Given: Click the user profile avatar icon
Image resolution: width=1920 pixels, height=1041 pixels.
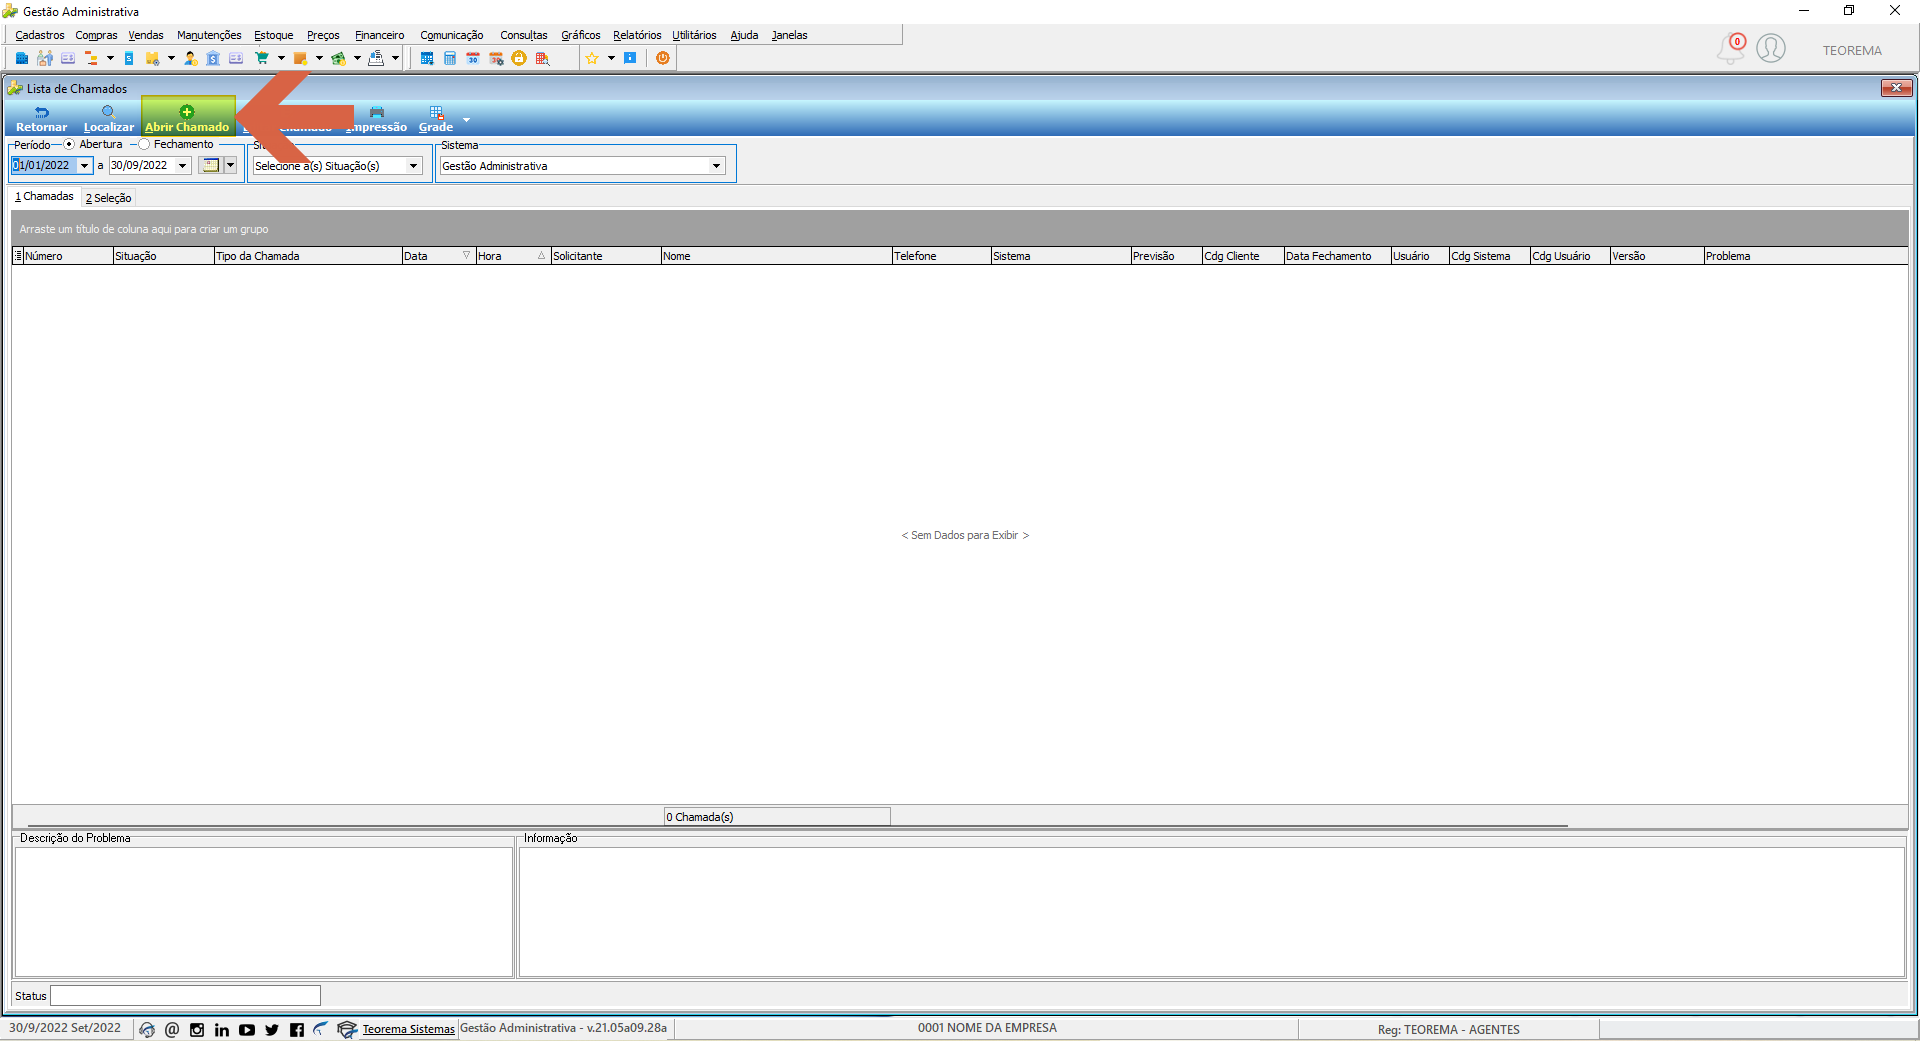Looking at the screenshot, I should (1771, 48).
